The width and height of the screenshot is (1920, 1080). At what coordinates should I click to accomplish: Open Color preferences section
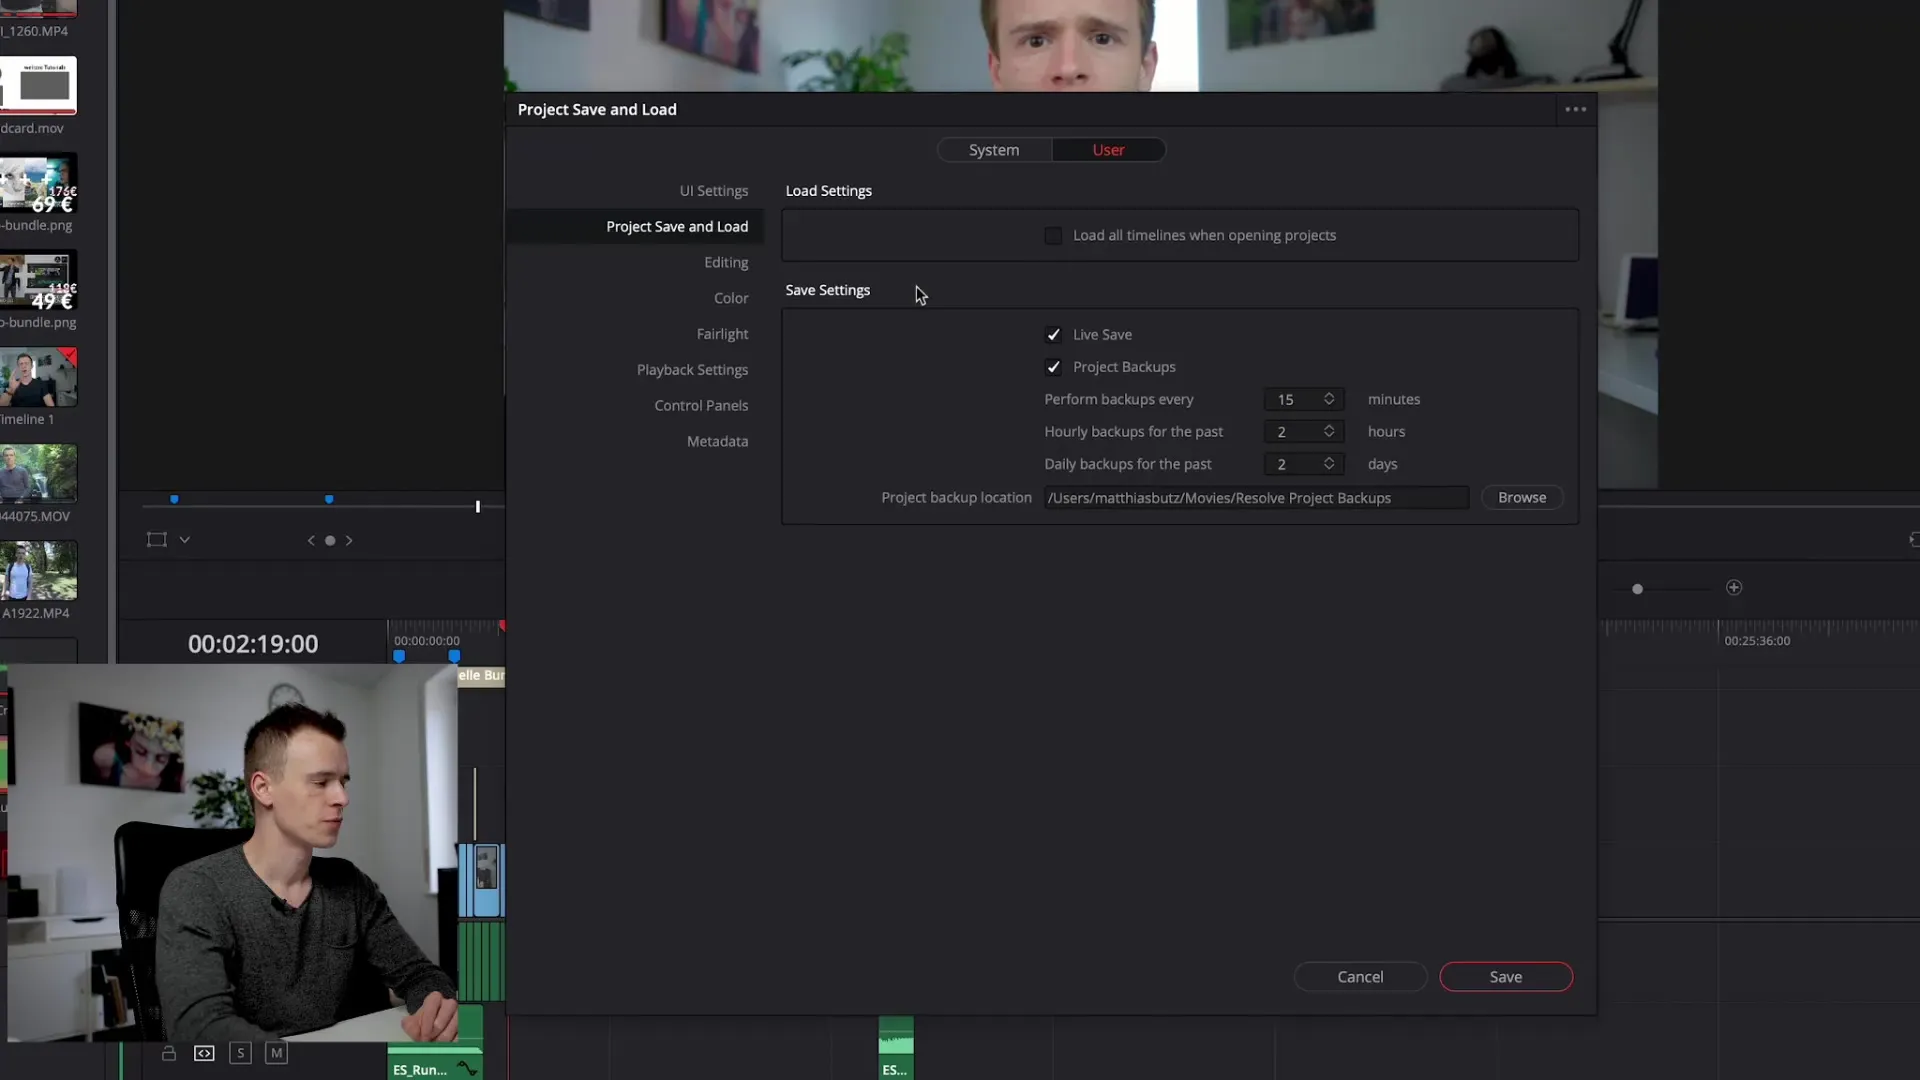731,298
